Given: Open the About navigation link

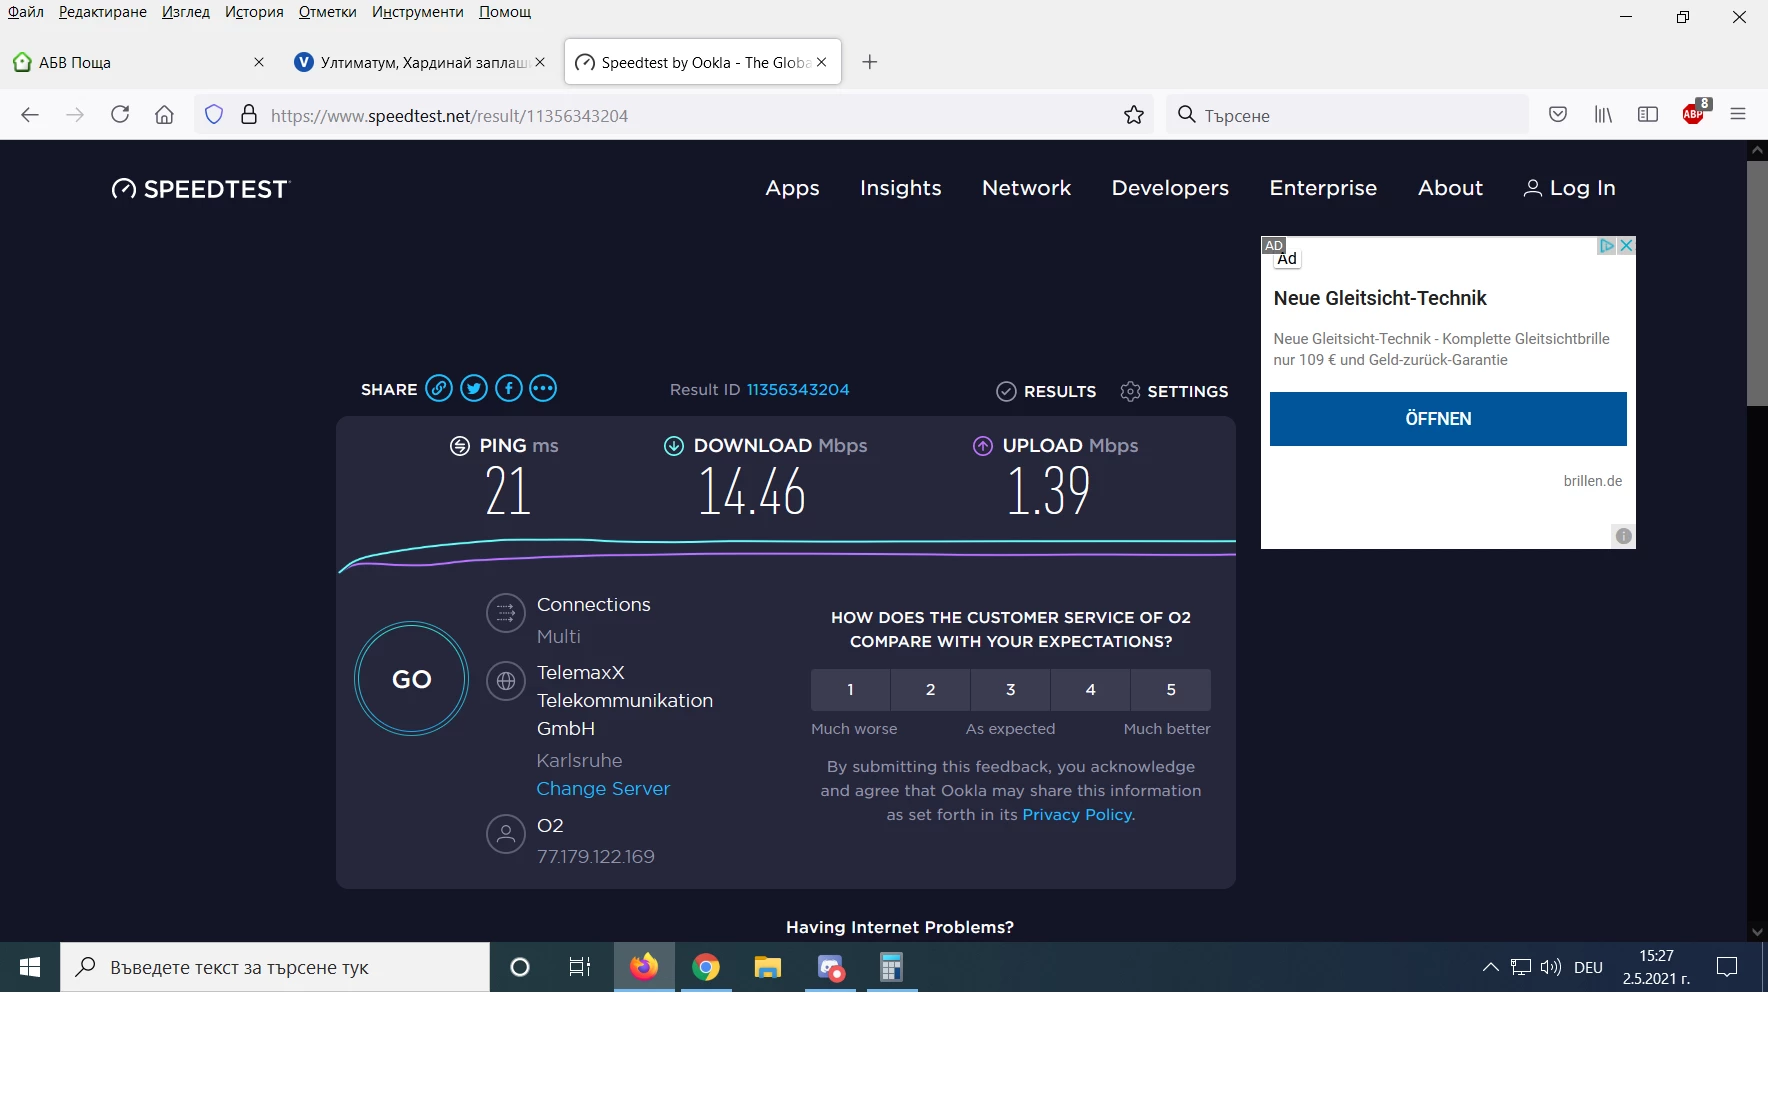Looking at the screenshot, I should click(x=1450, y=188).
